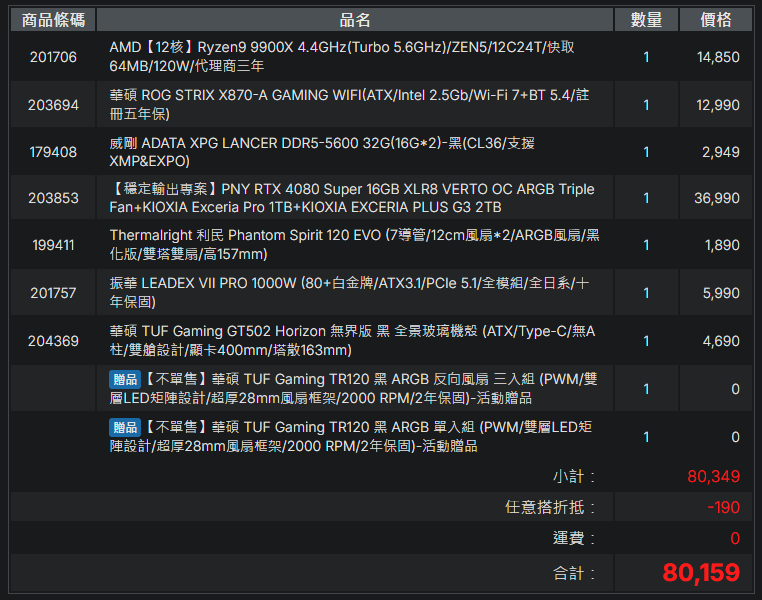Click the Thermalright Phantom Spirit 120 EVO item

point(354,245)
